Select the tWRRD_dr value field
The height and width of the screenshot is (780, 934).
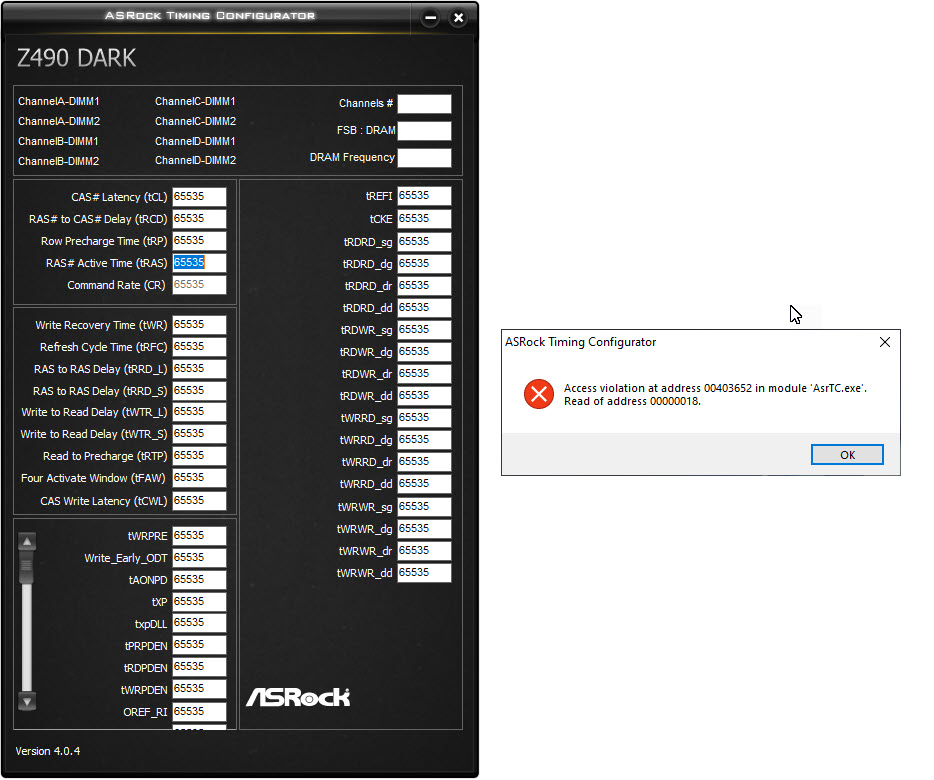[424, 462]
